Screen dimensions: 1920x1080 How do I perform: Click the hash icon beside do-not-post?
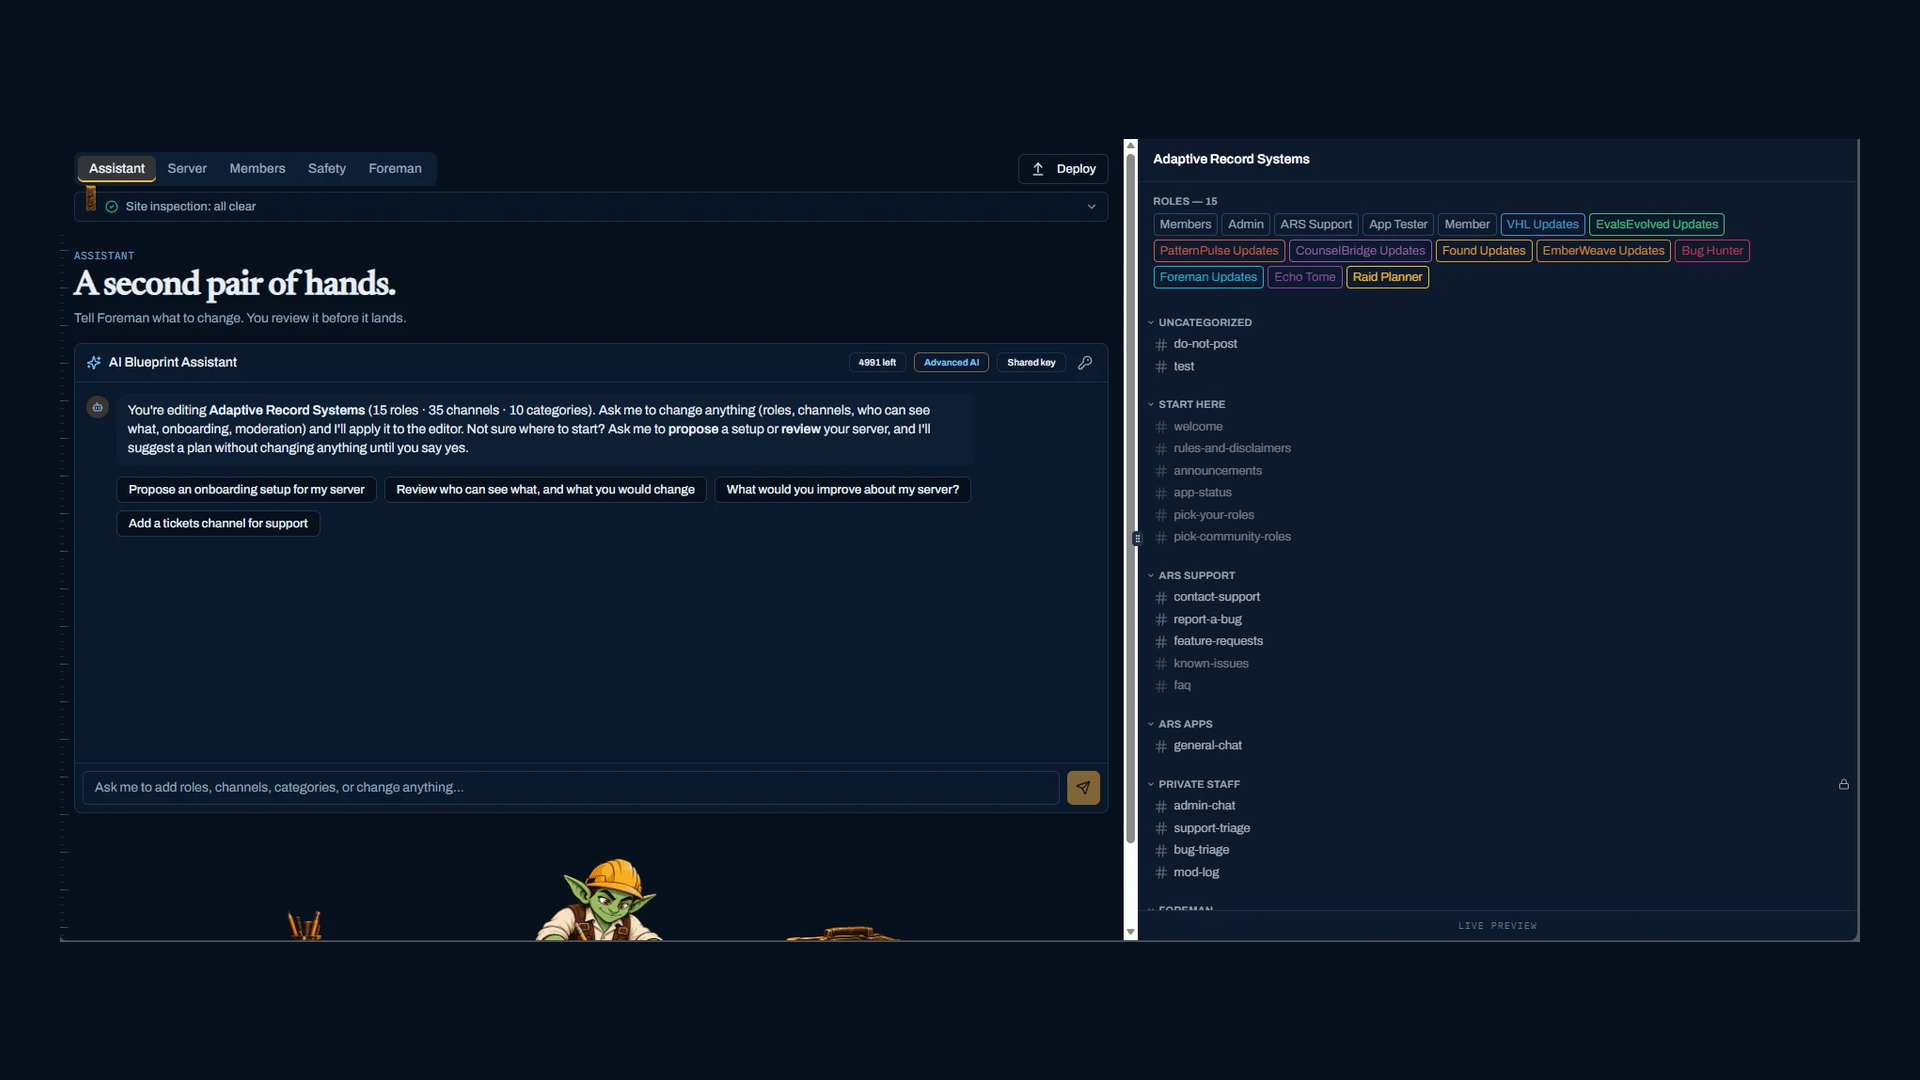1161,345
